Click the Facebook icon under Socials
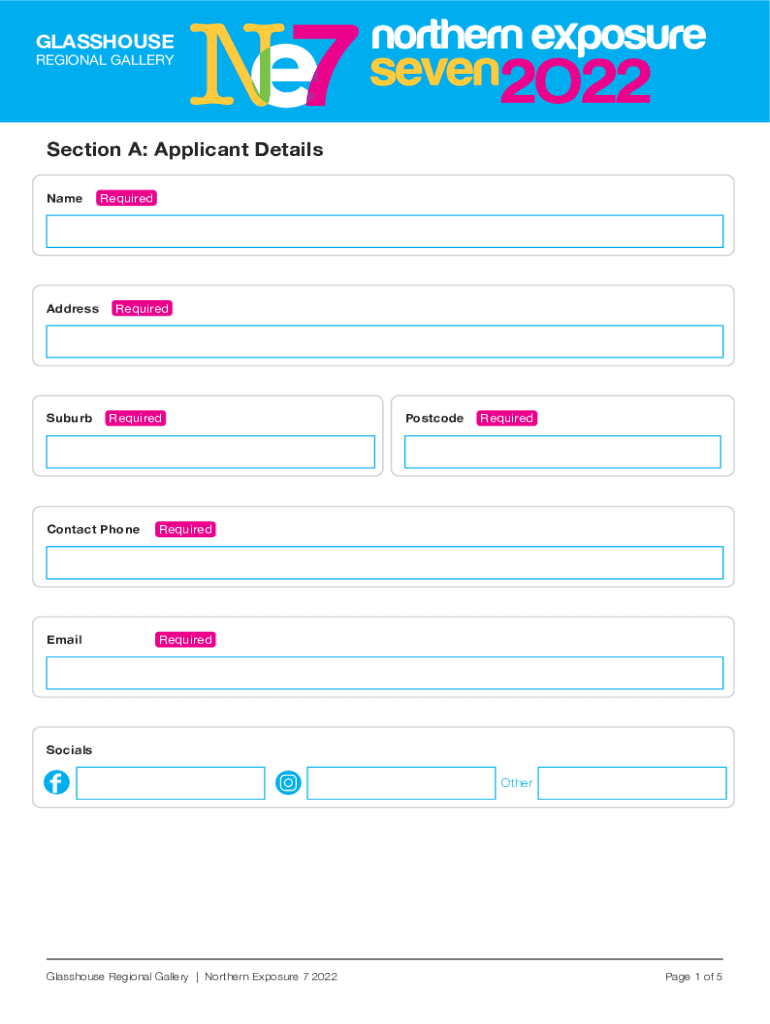This screenshot has height=1024, width=770. click(57, 783)
